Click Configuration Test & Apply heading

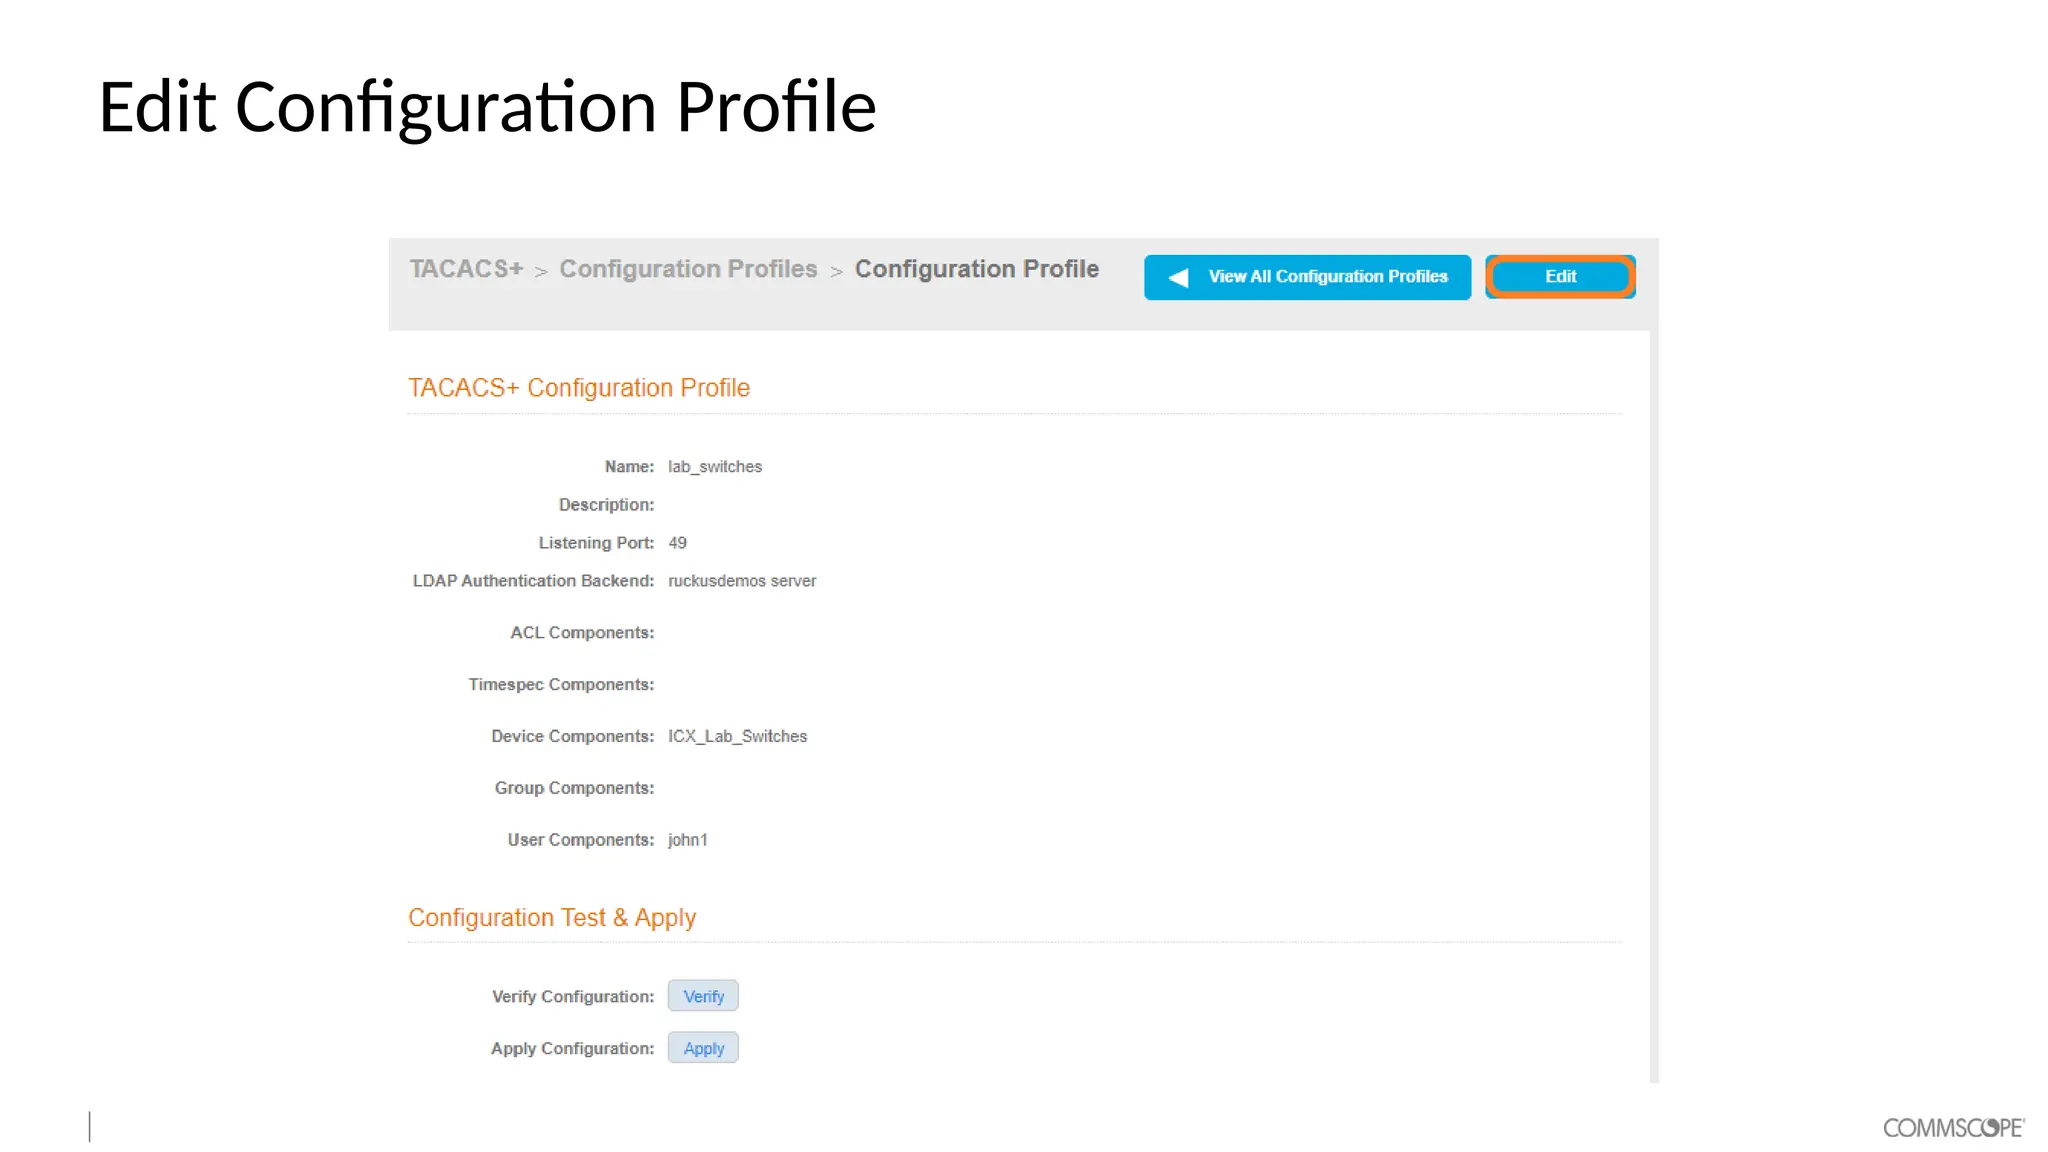coord(552,918)
